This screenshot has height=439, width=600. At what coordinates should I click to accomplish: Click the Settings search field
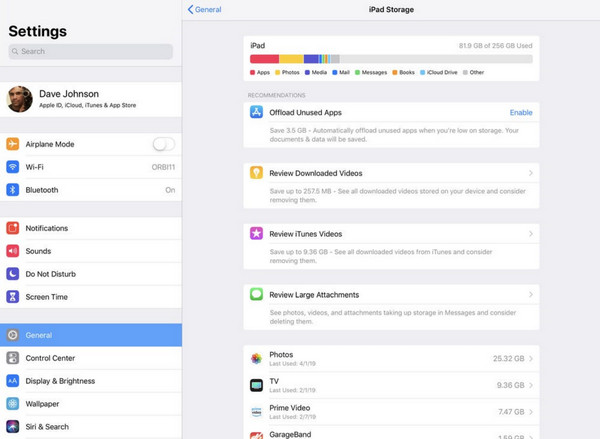[x=91, y=51]
